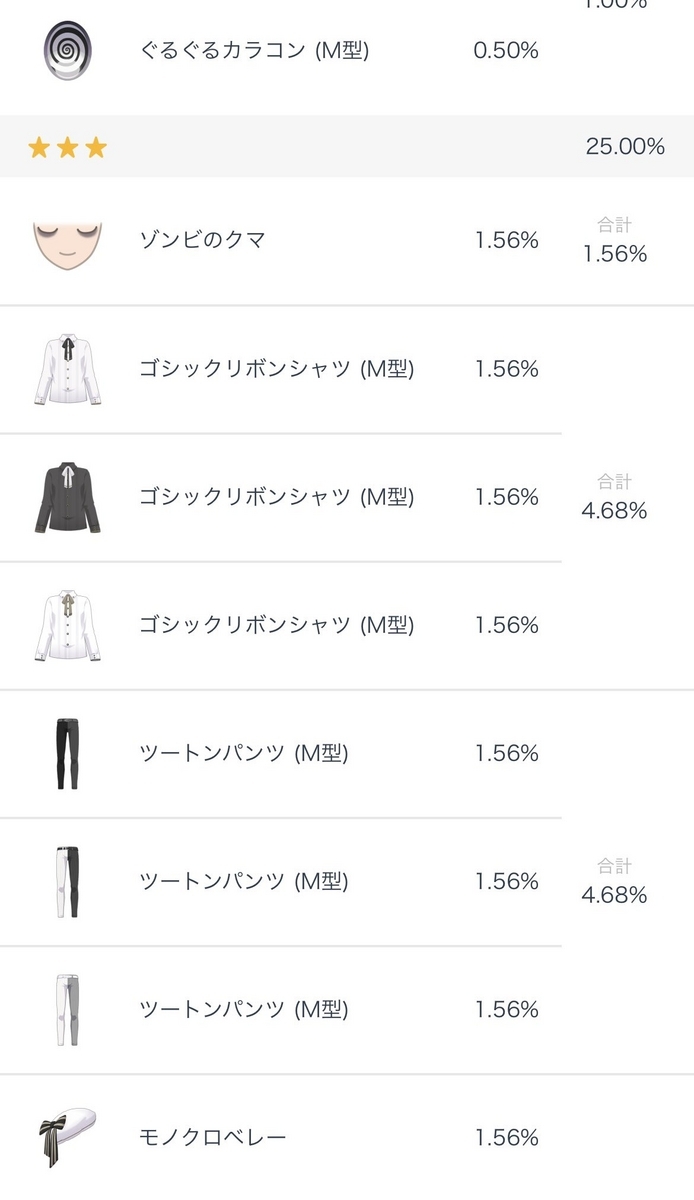
Task: Select the ゾンビのクマ item label
Action: [x=203, y=240]
